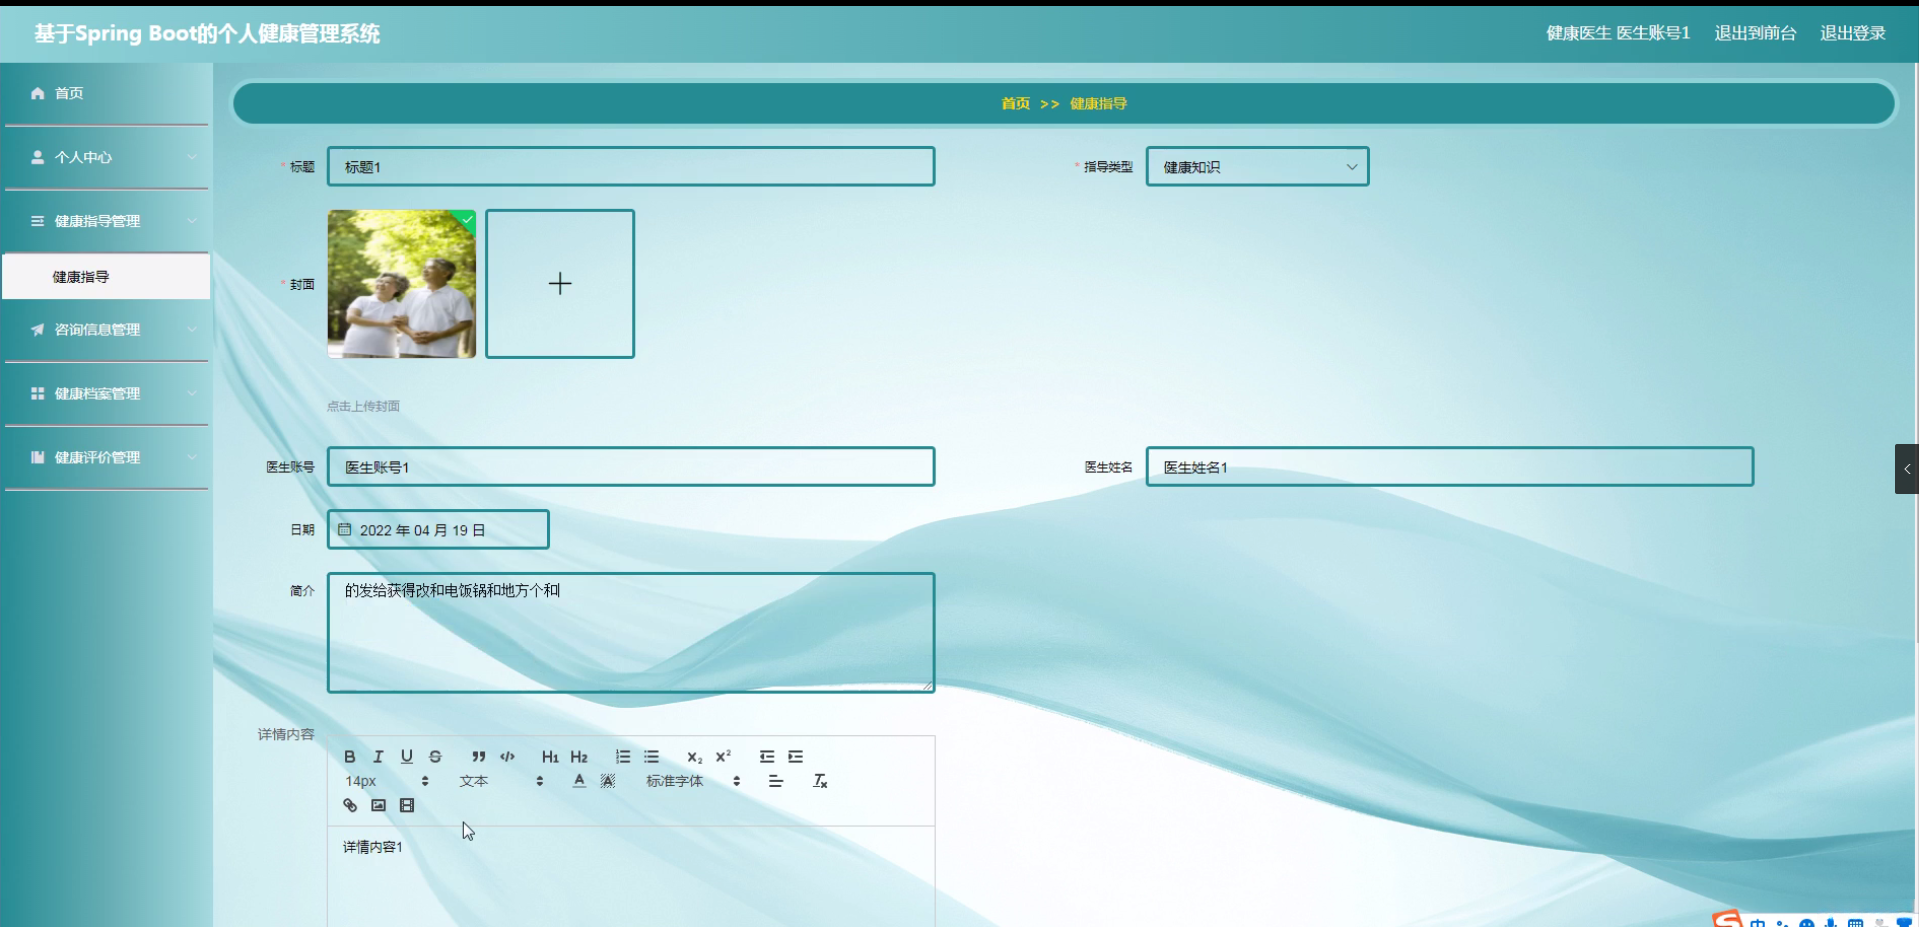Open the text background color picker
The width and height of the screenshot is (1919, 927).
point(608,781)
